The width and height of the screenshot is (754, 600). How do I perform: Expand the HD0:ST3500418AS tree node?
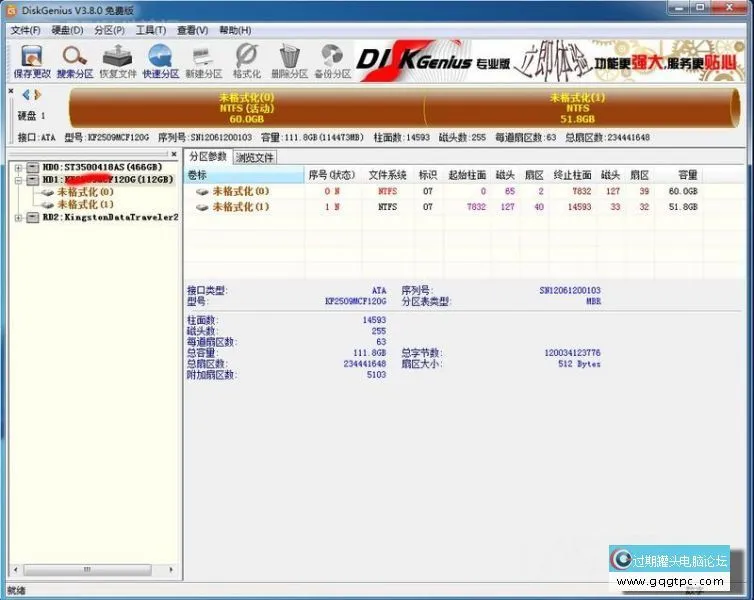tap(18, 166)
